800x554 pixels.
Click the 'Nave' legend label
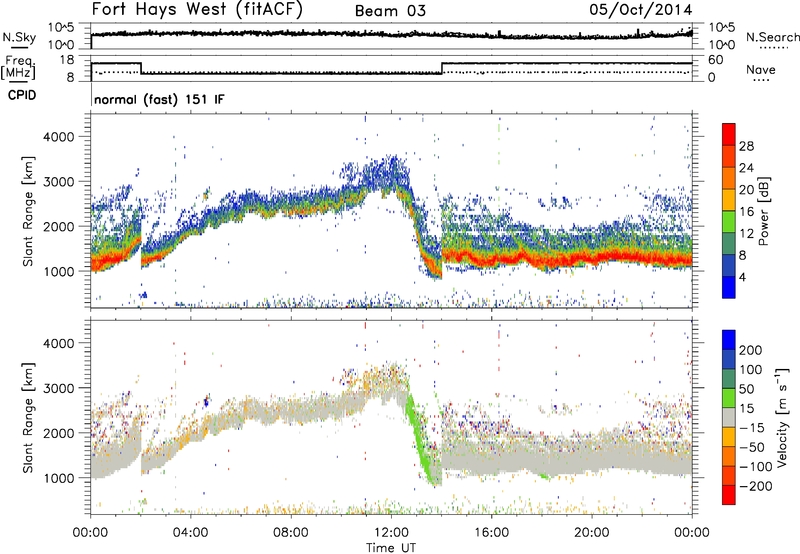point(761,69)
